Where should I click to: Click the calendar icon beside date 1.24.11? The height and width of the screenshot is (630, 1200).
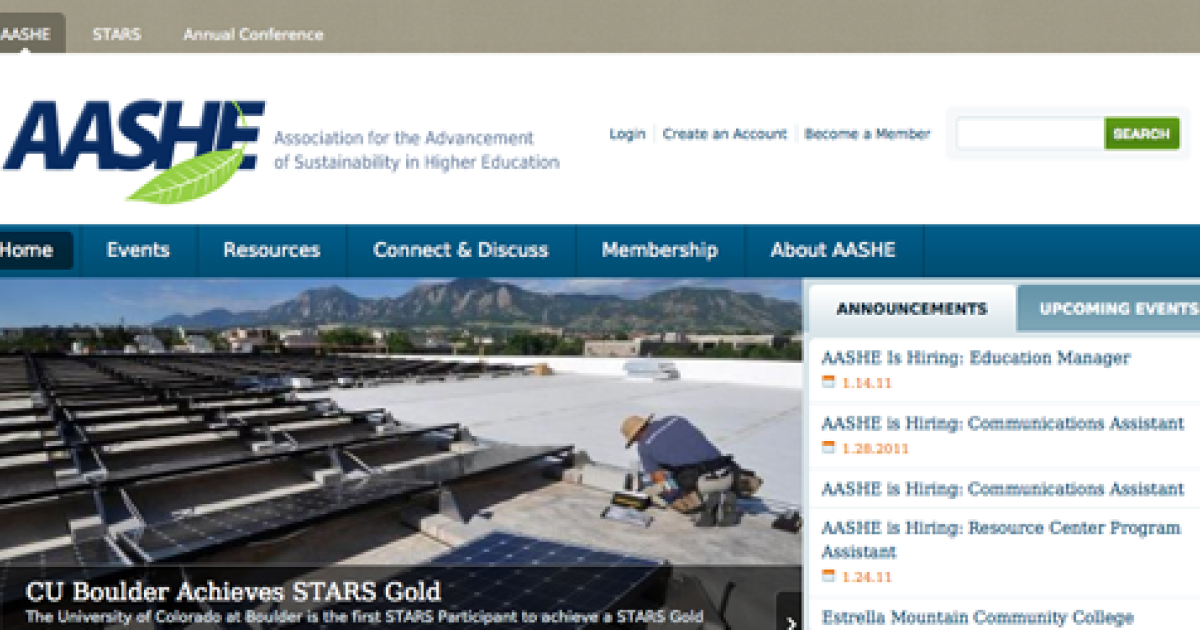click(x=828, y=576)
